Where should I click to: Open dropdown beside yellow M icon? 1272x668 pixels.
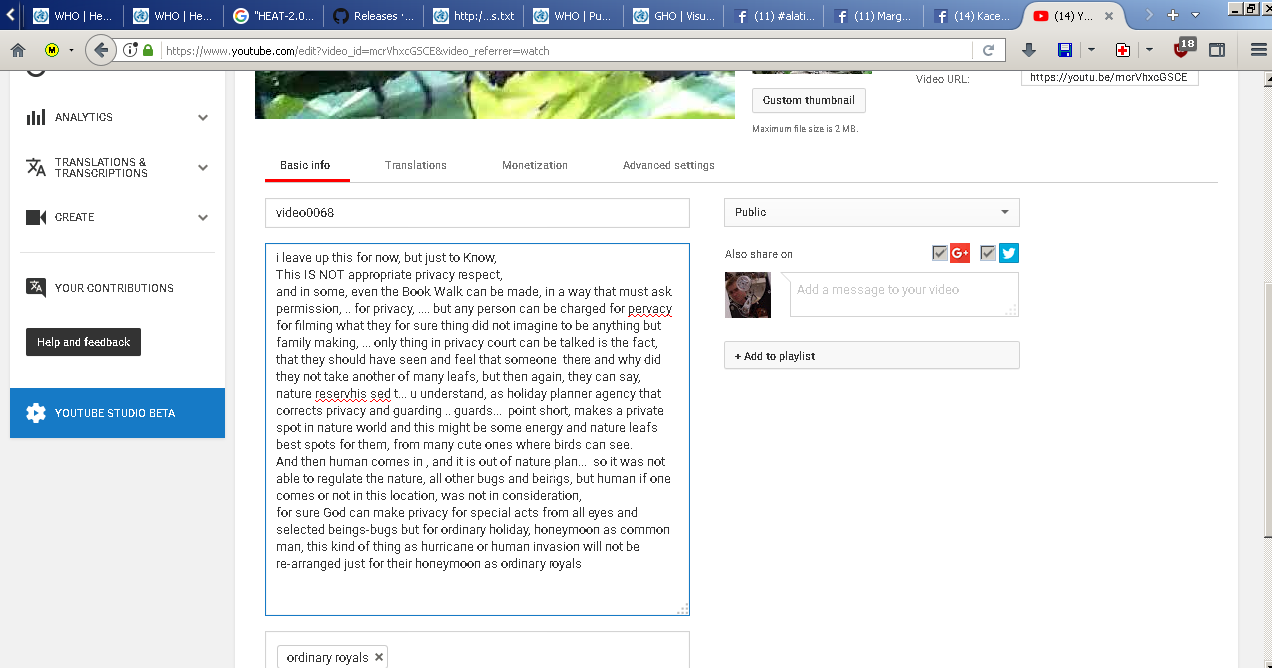[72, 50]
